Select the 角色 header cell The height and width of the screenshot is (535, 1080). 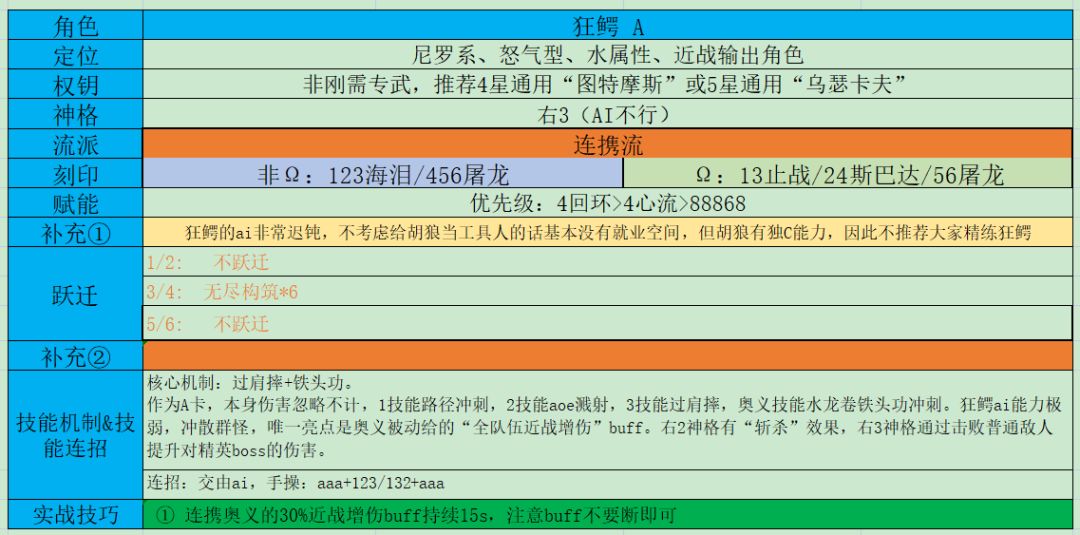tap(75, 25)
